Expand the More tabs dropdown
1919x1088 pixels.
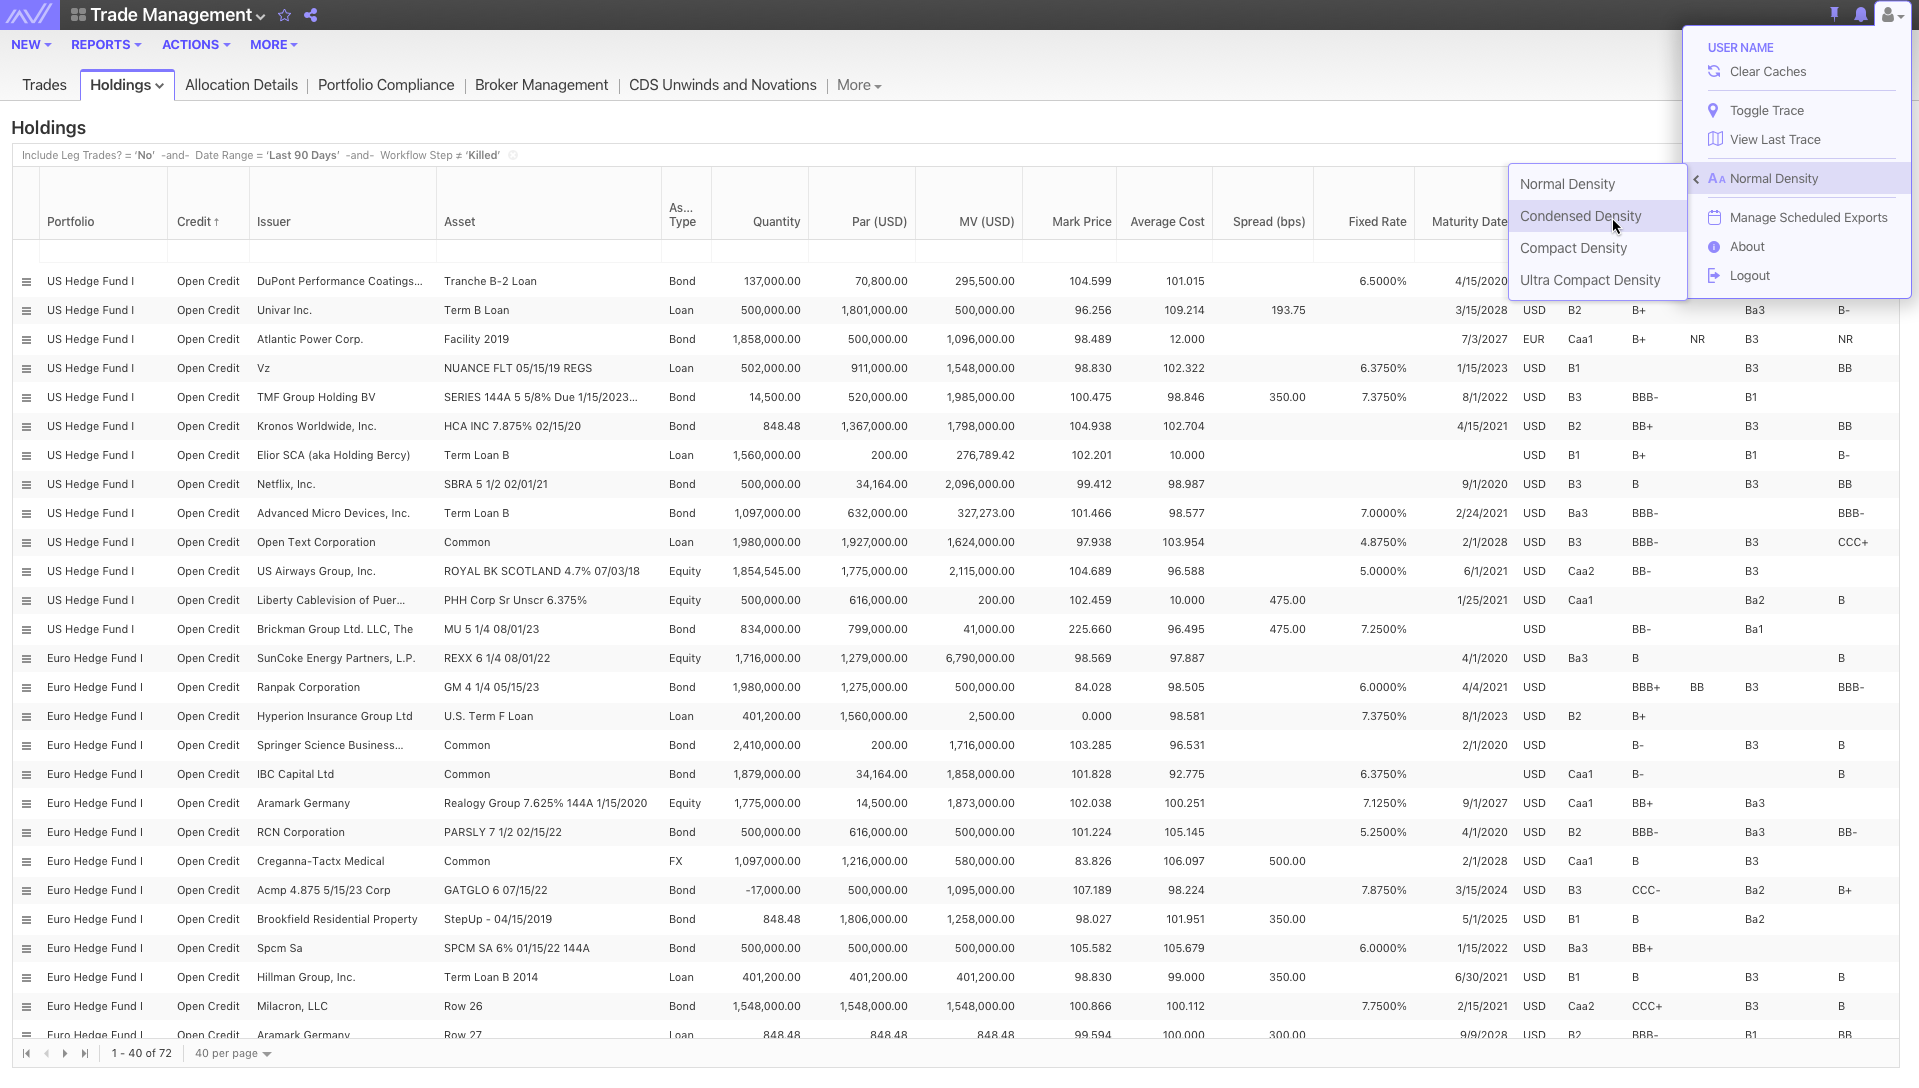click(x=859, y=85)
